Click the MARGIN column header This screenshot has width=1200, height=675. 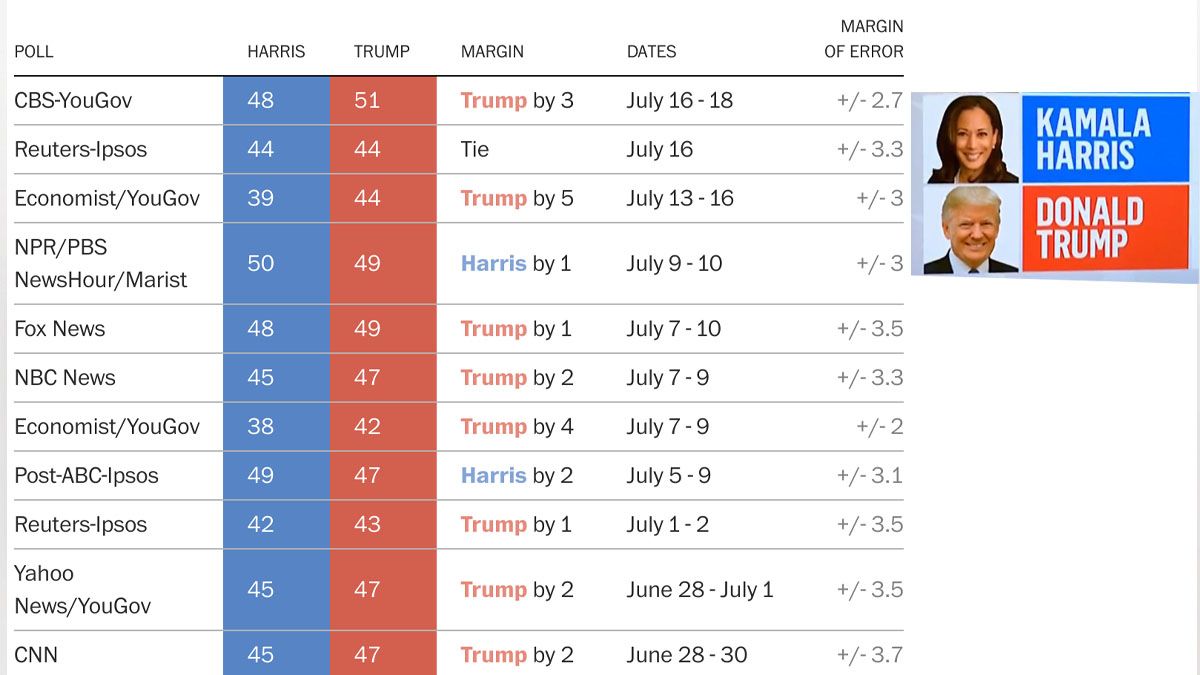[492, 51]
